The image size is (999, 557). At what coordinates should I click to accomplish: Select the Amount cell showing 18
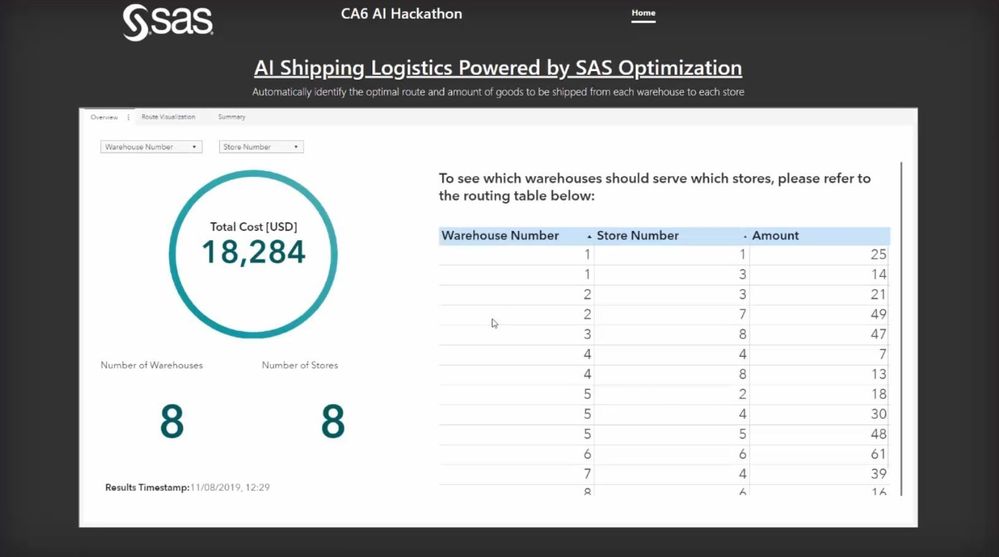coord(819,394)
